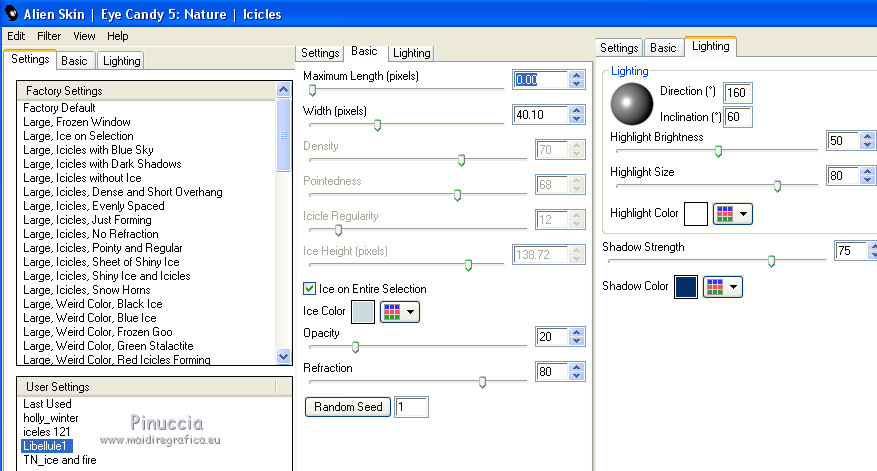The height and width of the screenshot is (471, 877).
Task: Click the Refraction value field
Action: (551, 371)
